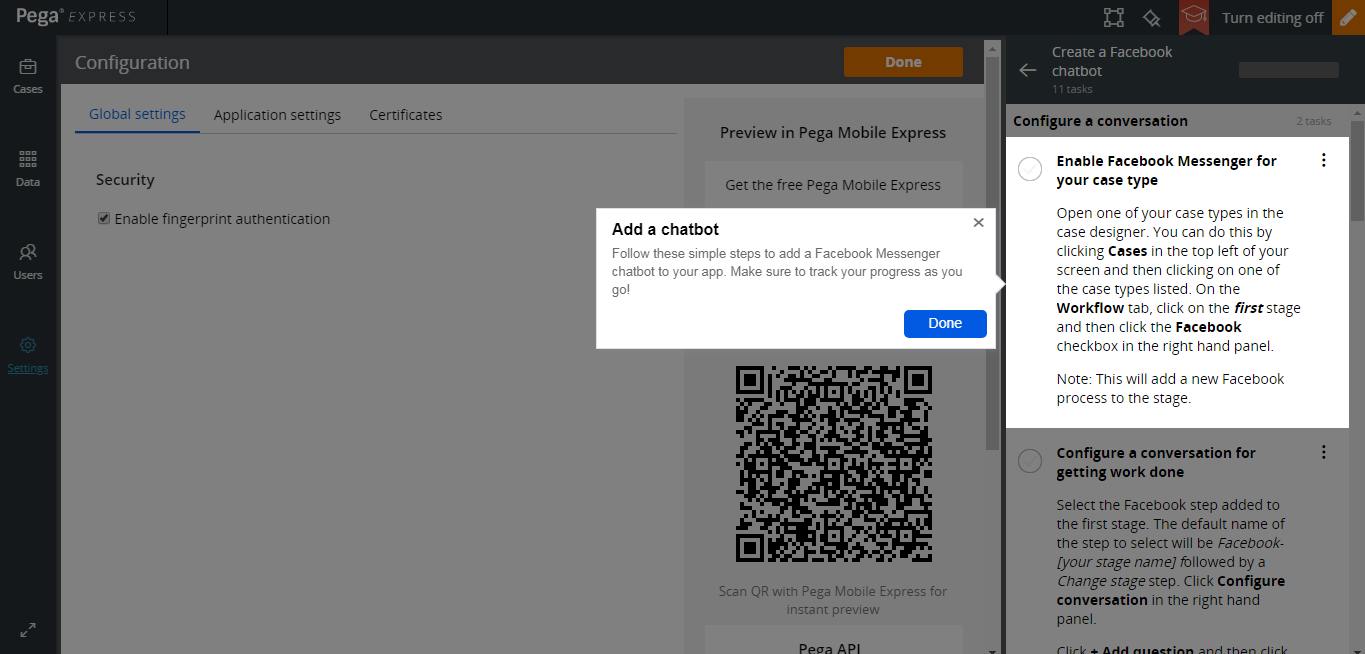The width and height of the screenshot is (1365, 654).
Task: Select the Data icon in the sidebar
Action: pyautogui.click(x=27, y=165)
